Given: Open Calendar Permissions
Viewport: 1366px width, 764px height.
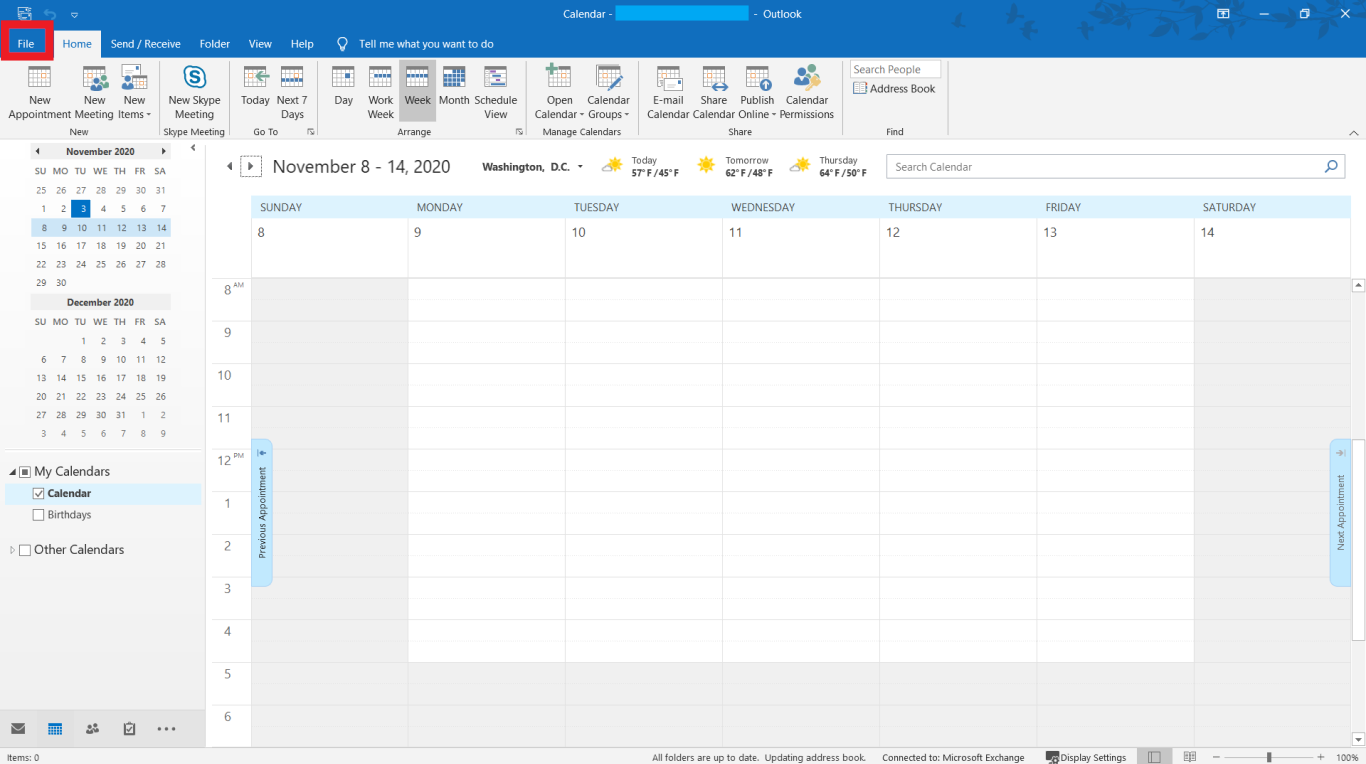Looking at the screenshot, I should click(x=807, y=92).
